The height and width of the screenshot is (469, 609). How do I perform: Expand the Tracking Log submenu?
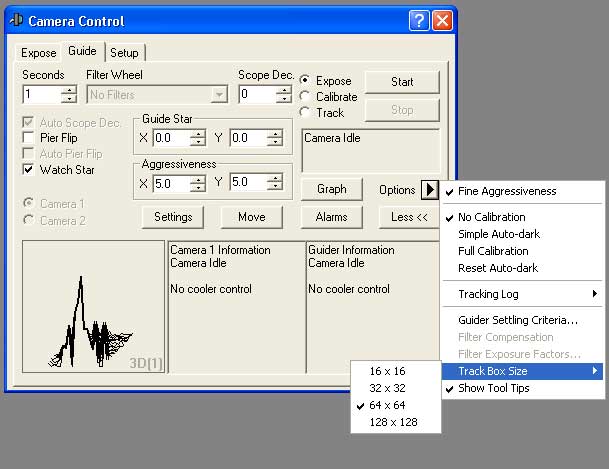524,294
